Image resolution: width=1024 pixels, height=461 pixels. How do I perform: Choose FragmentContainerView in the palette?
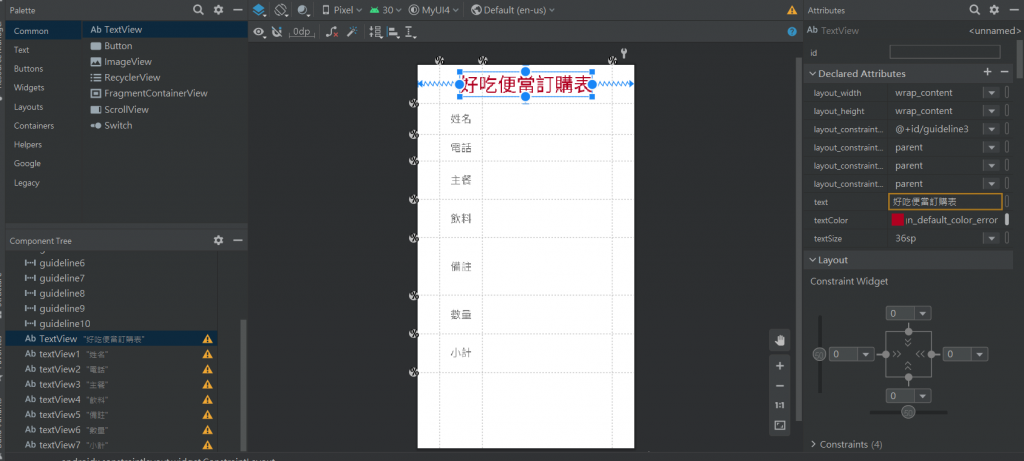pyautogui.click(x=148, y=93)
